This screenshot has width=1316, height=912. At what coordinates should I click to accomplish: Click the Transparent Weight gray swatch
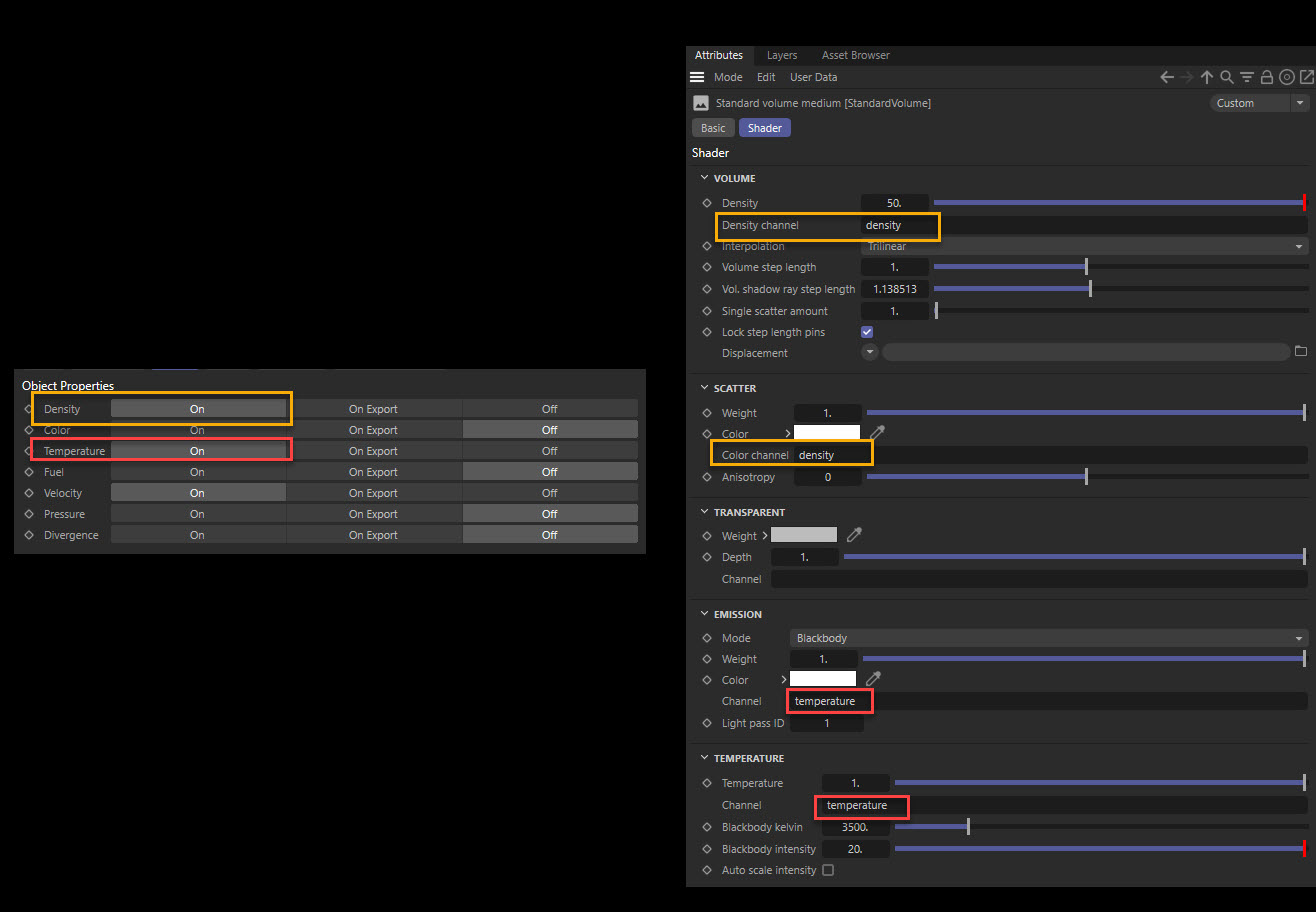click(804, 535)
